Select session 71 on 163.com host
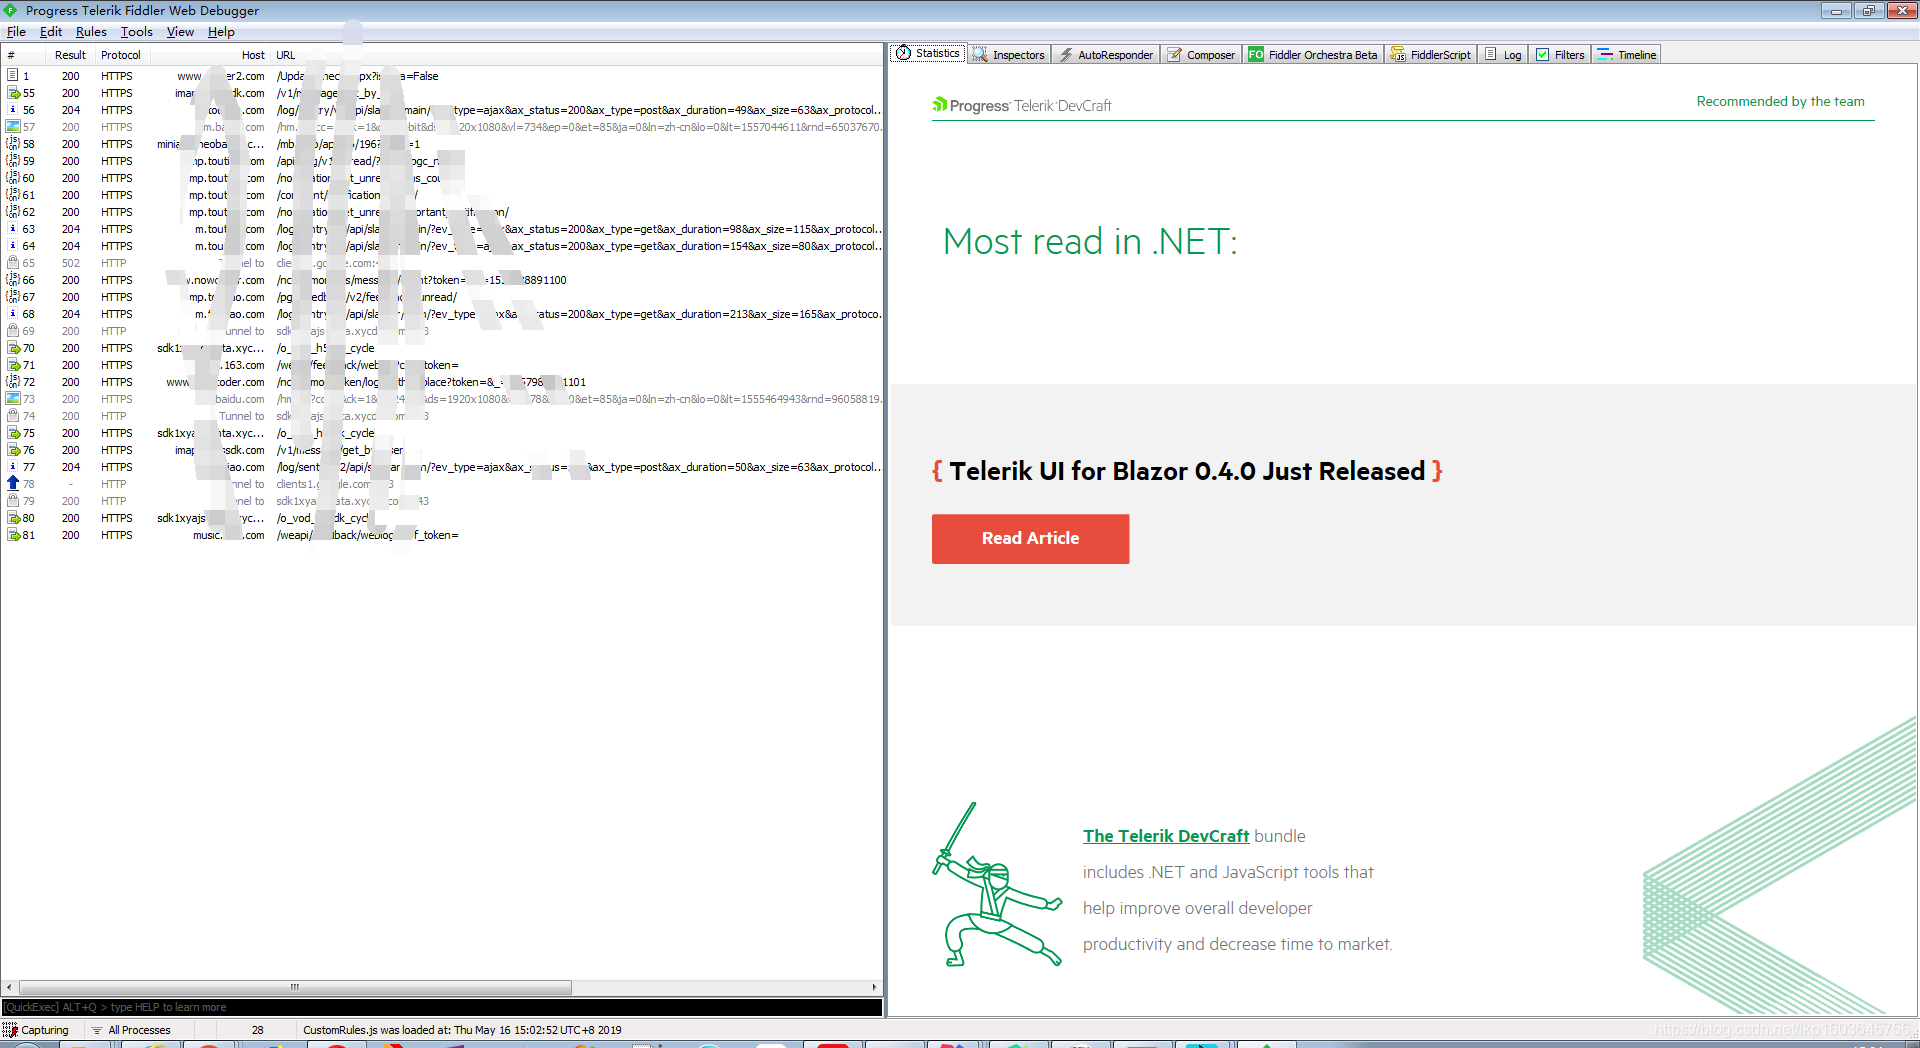Screen dimensions: 1920x1048 441,365
